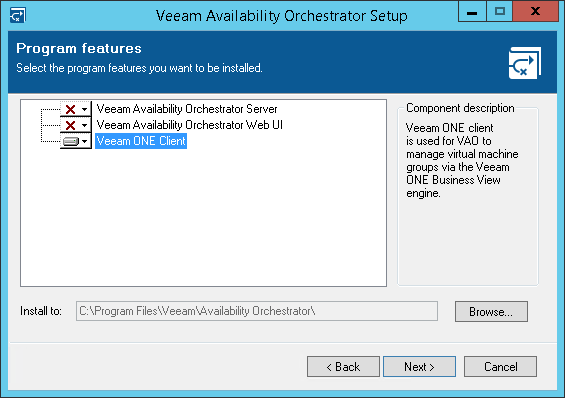Click the Install to path field
Screen dimensions: 565x398
(257, 311)
